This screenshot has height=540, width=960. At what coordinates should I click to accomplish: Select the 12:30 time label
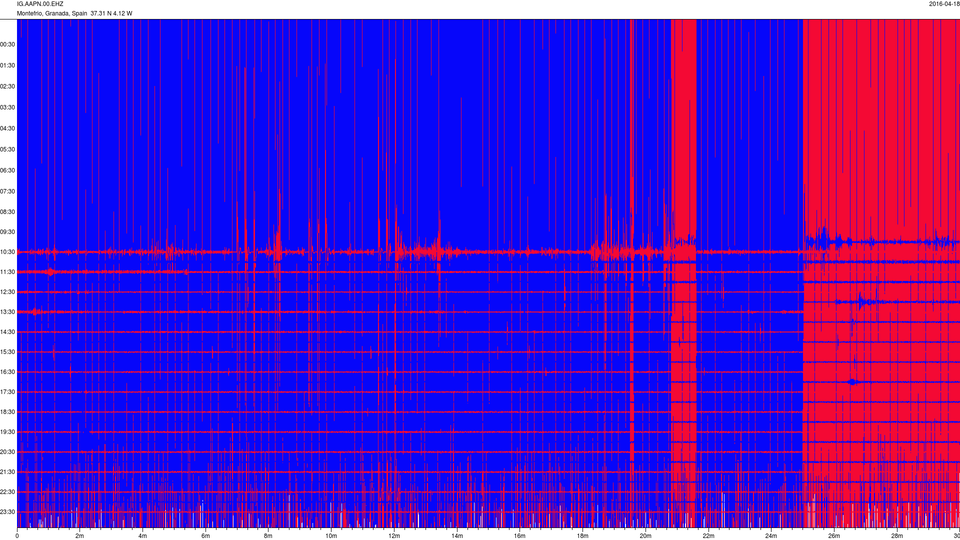tap(7, 292)
